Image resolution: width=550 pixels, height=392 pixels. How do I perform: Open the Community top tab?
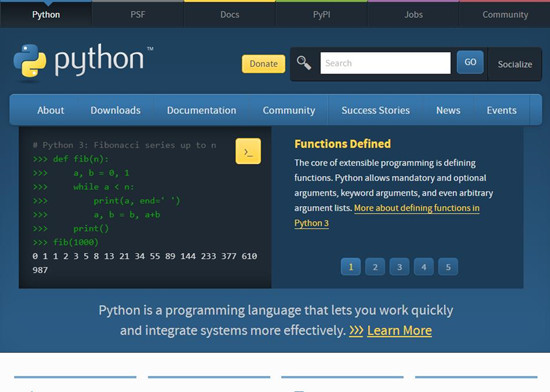(505, 15)
